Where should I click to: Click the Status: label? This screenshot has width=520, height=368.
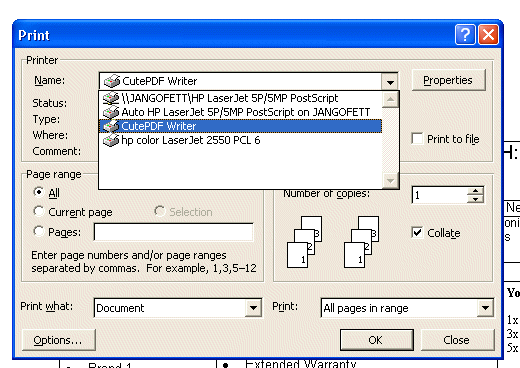50,103
